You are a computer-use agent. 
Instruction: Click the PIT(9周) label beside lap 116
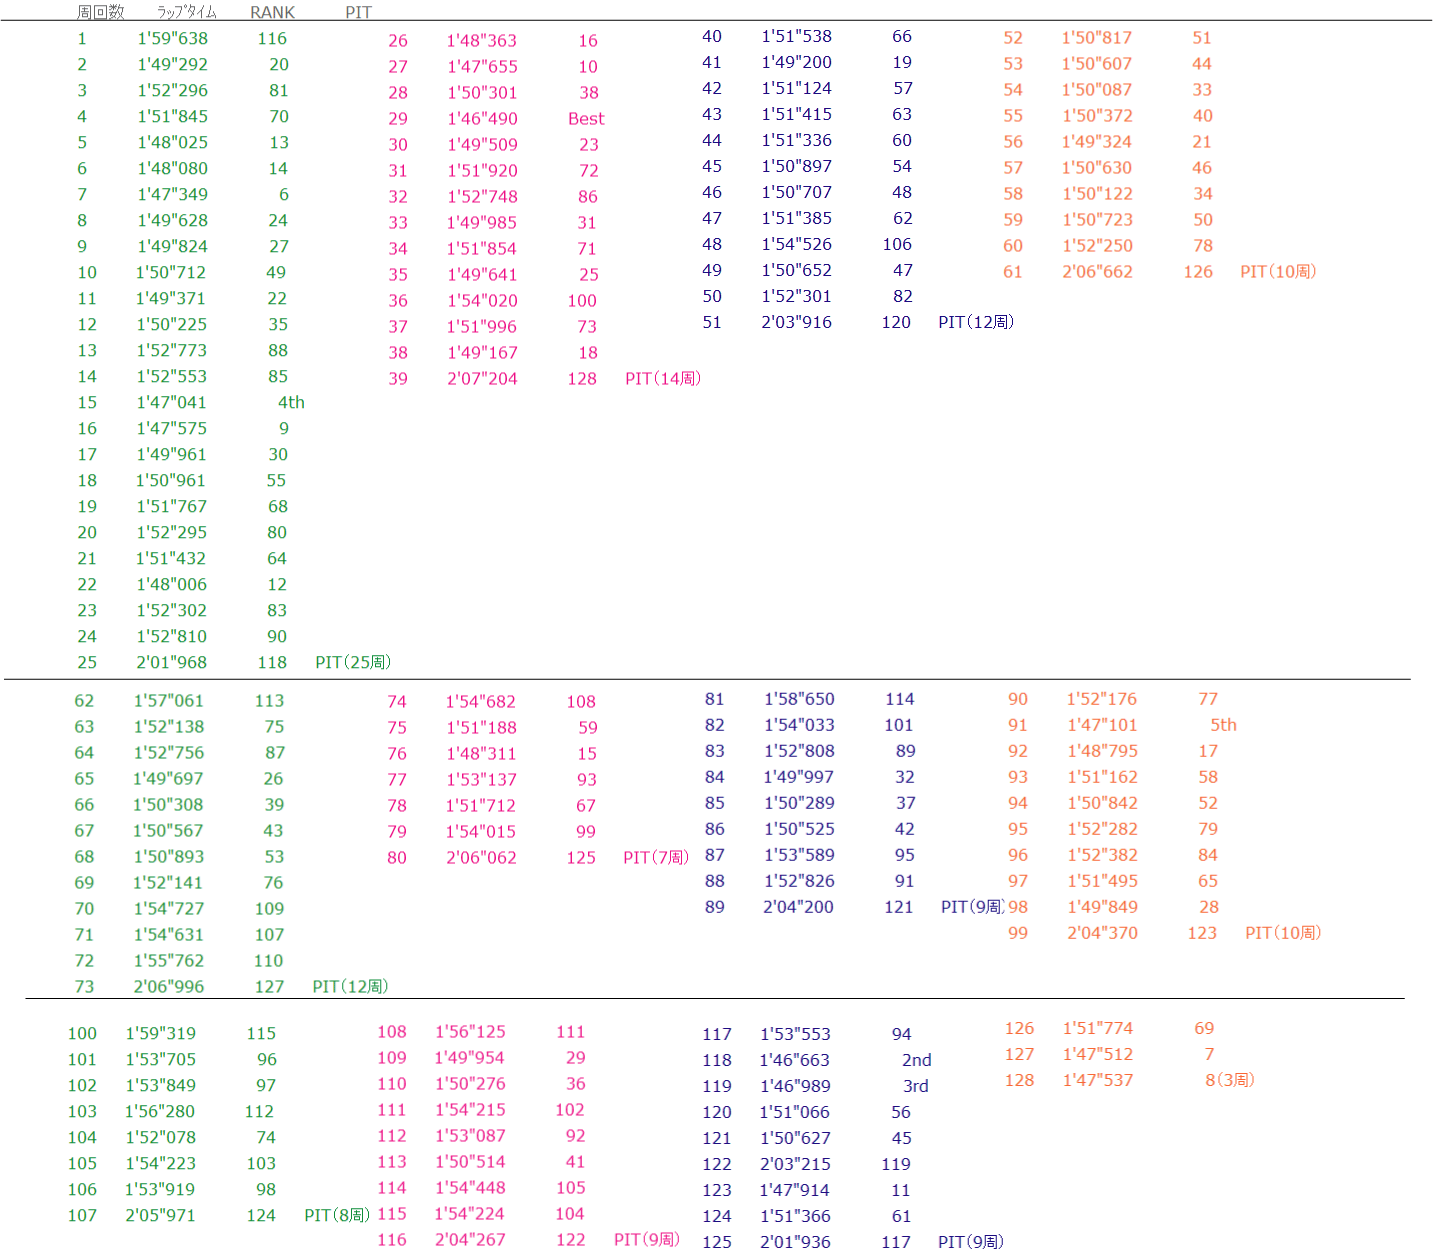point(647,1239)
